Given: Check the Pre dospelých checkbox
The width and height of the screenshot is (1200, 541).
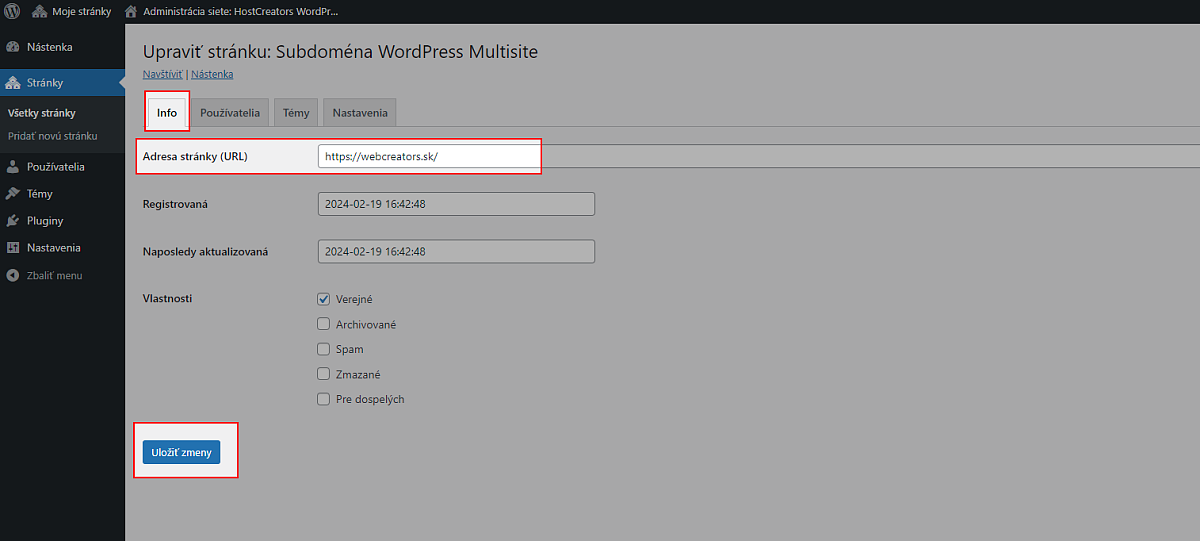Looking at the screenshot, I should pyautogui.click(x=323, y=399).
